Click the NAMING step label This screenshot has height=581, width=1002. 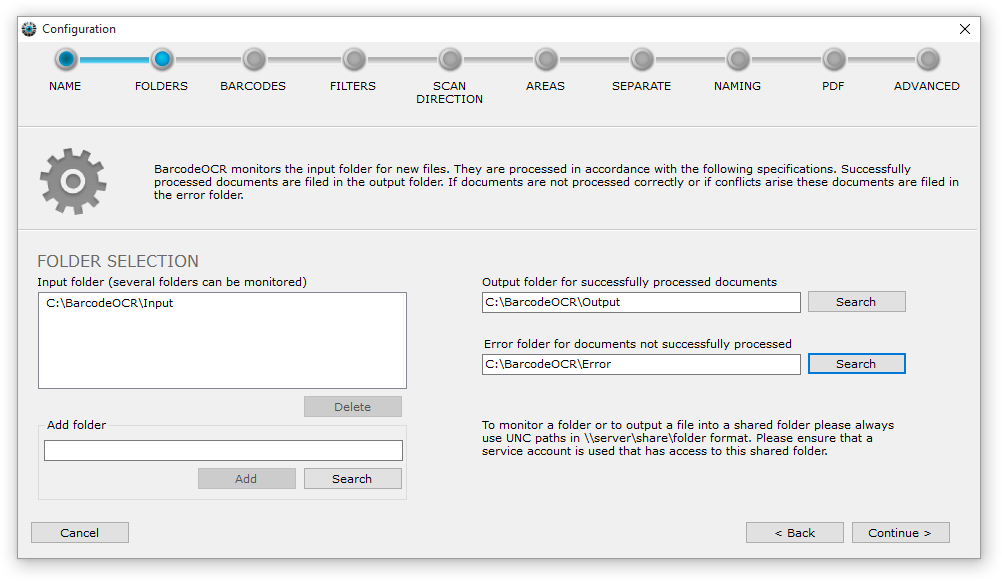(737, 86)
